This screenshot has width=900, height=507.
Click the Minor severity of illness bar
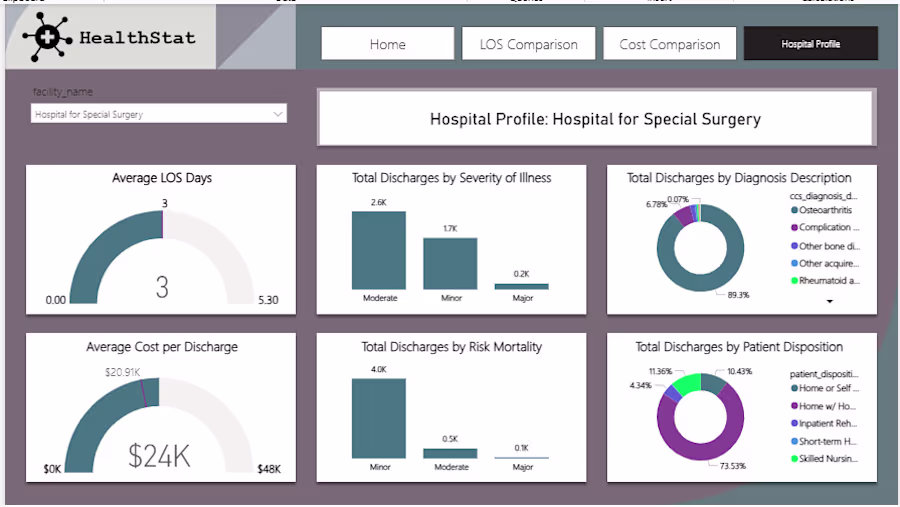tap(450, 263)
